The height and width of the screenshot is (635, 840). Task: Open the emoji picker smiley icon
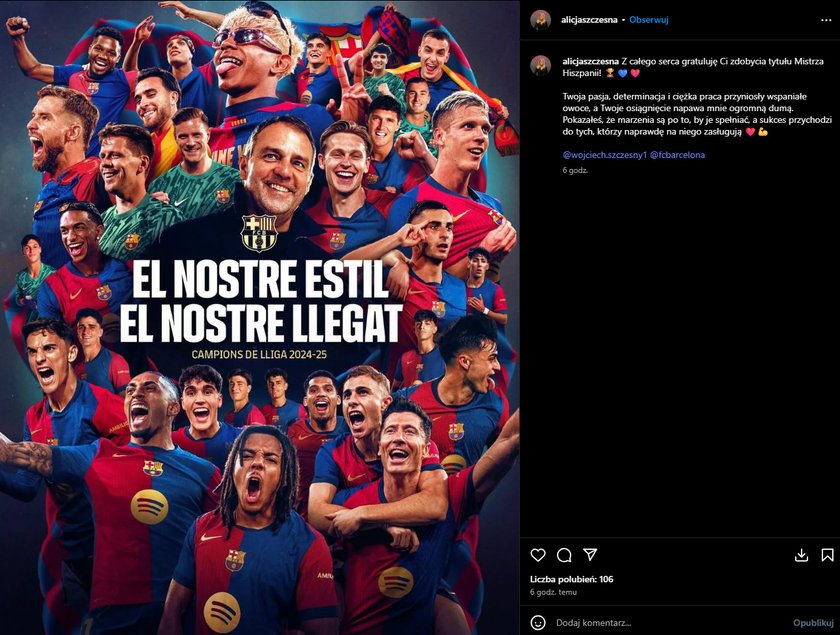(538, 623)
